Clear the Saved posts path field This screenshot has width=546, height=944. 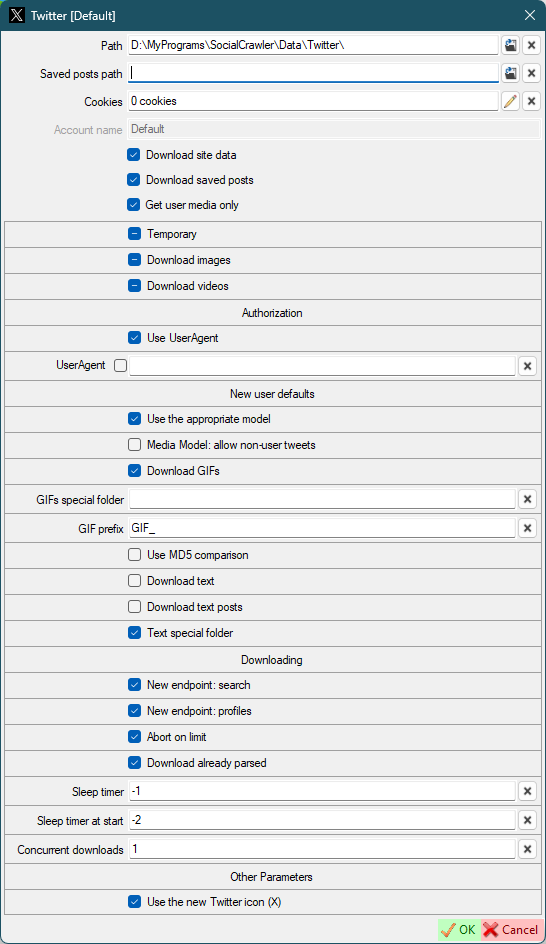point(531,73)
